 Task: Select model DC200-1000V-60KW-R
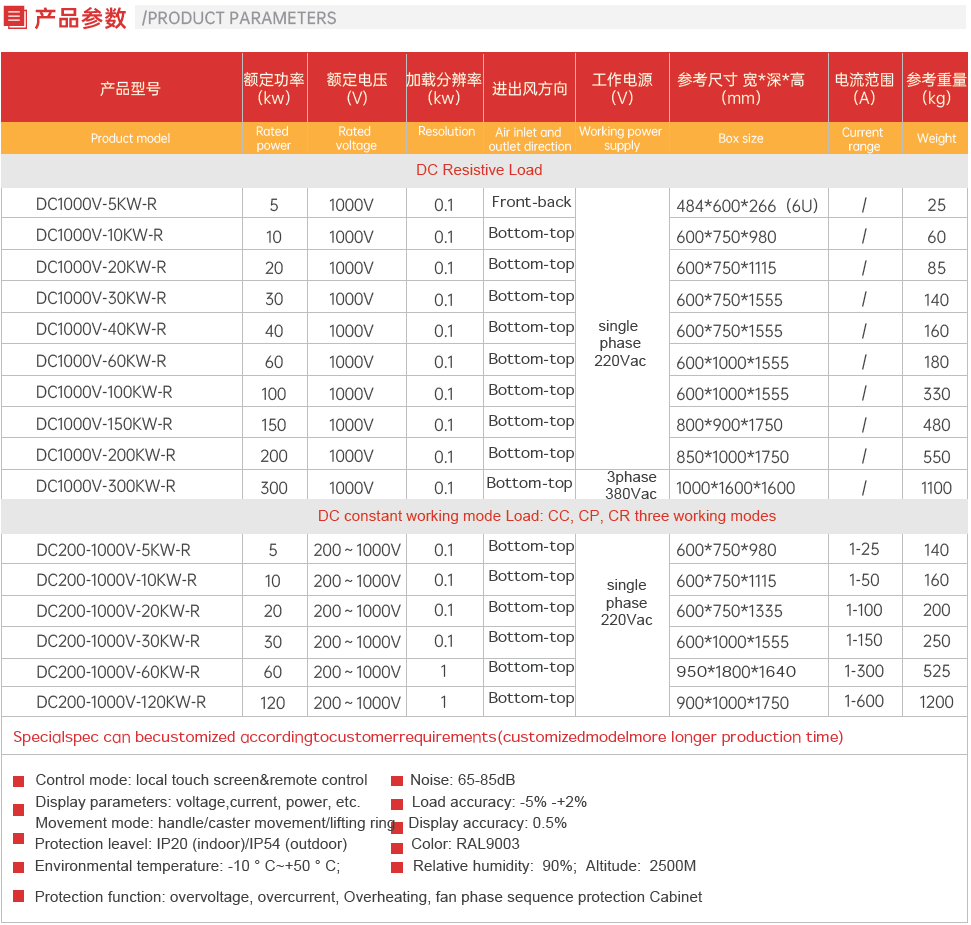(118, 672)
